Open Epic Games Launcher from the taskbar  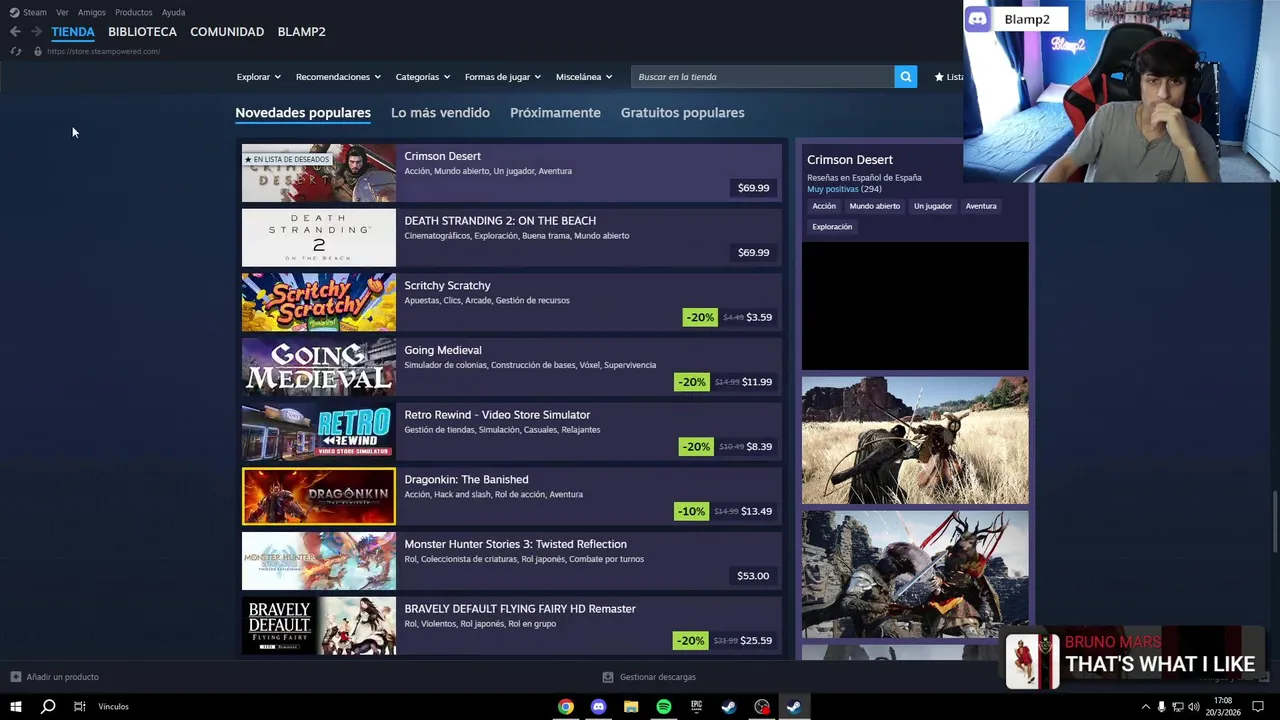[x=696, y=706]
